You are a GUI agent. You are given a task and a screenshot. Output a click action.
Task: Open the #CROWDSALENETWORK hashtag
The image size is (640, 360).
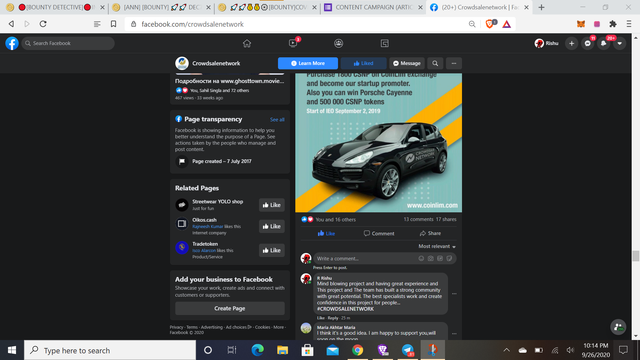tap(345, 309)
